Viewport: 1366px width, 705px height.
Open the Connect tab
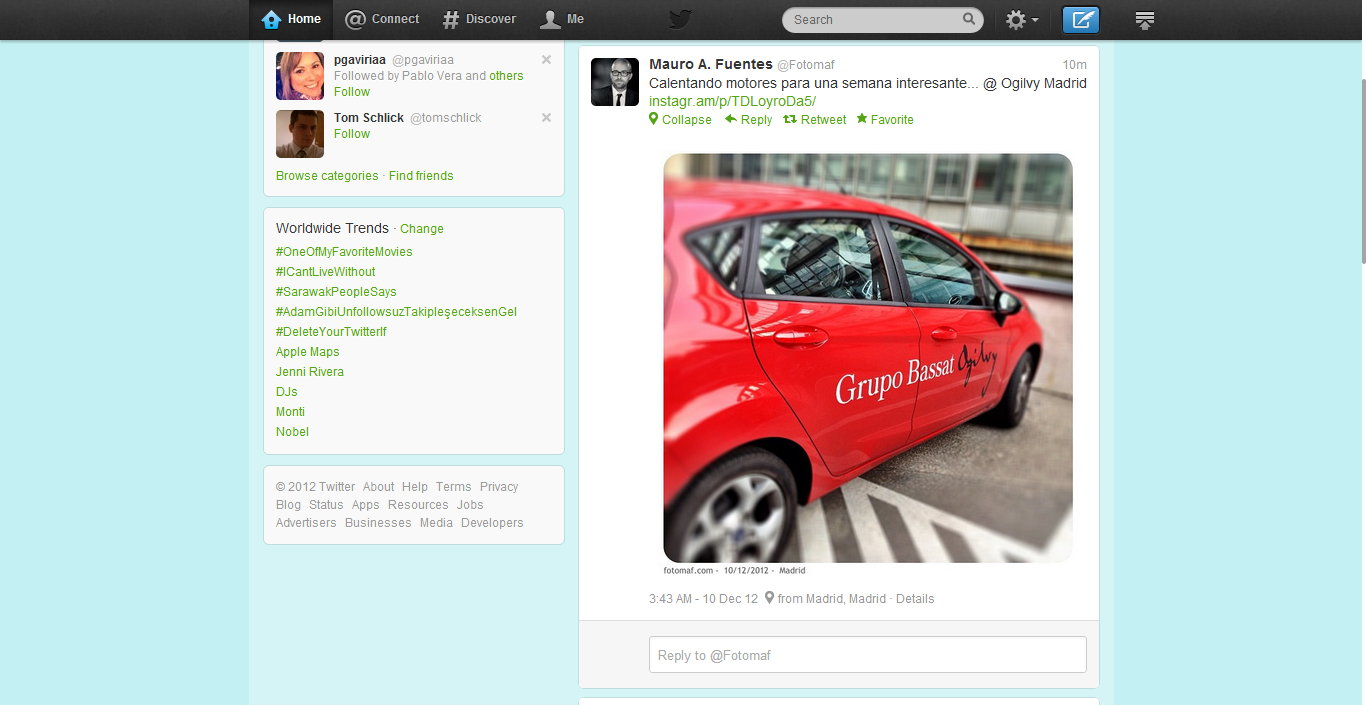[382, 19]
